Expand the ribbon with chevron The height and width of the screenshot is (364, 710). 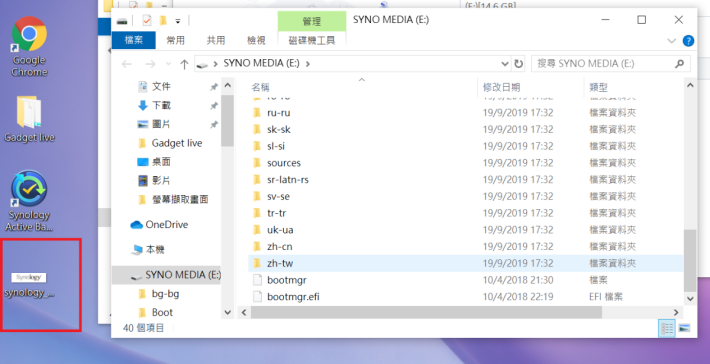click(671, 41)
